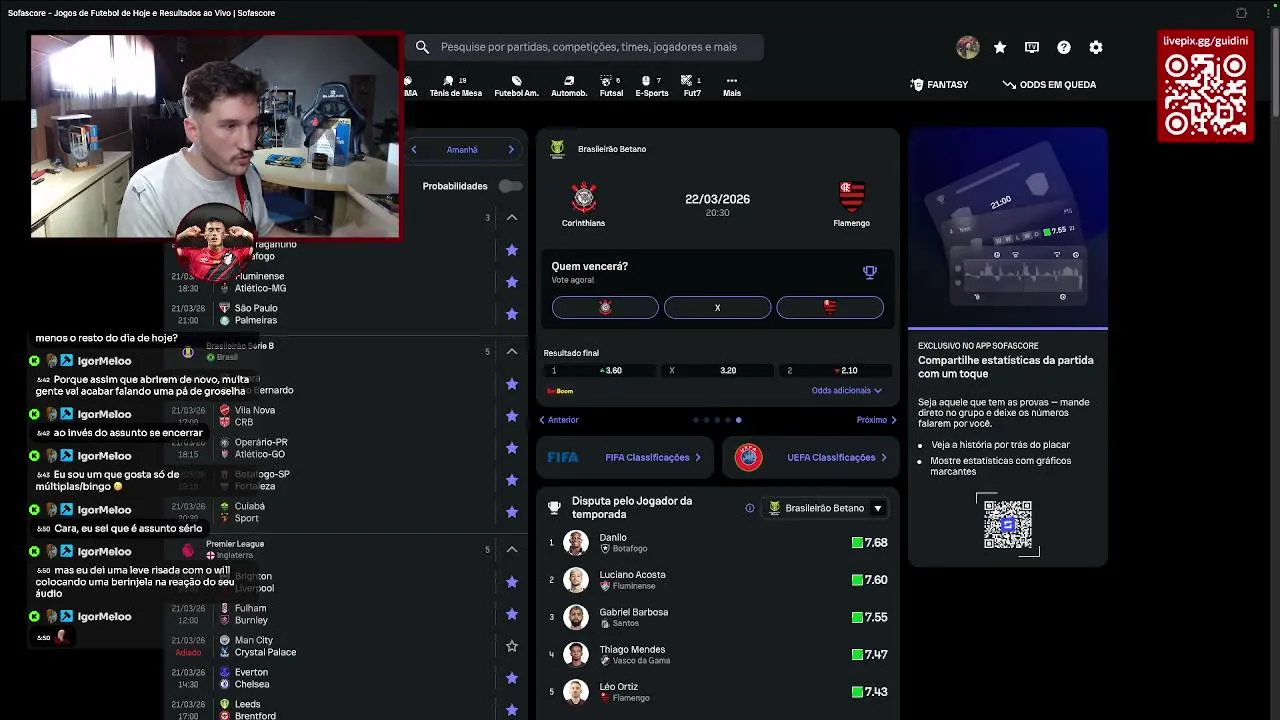Select the last carousel pagination dot
Image resolution: width=1280 pixels, height=720 pixels.
(738, 420)
